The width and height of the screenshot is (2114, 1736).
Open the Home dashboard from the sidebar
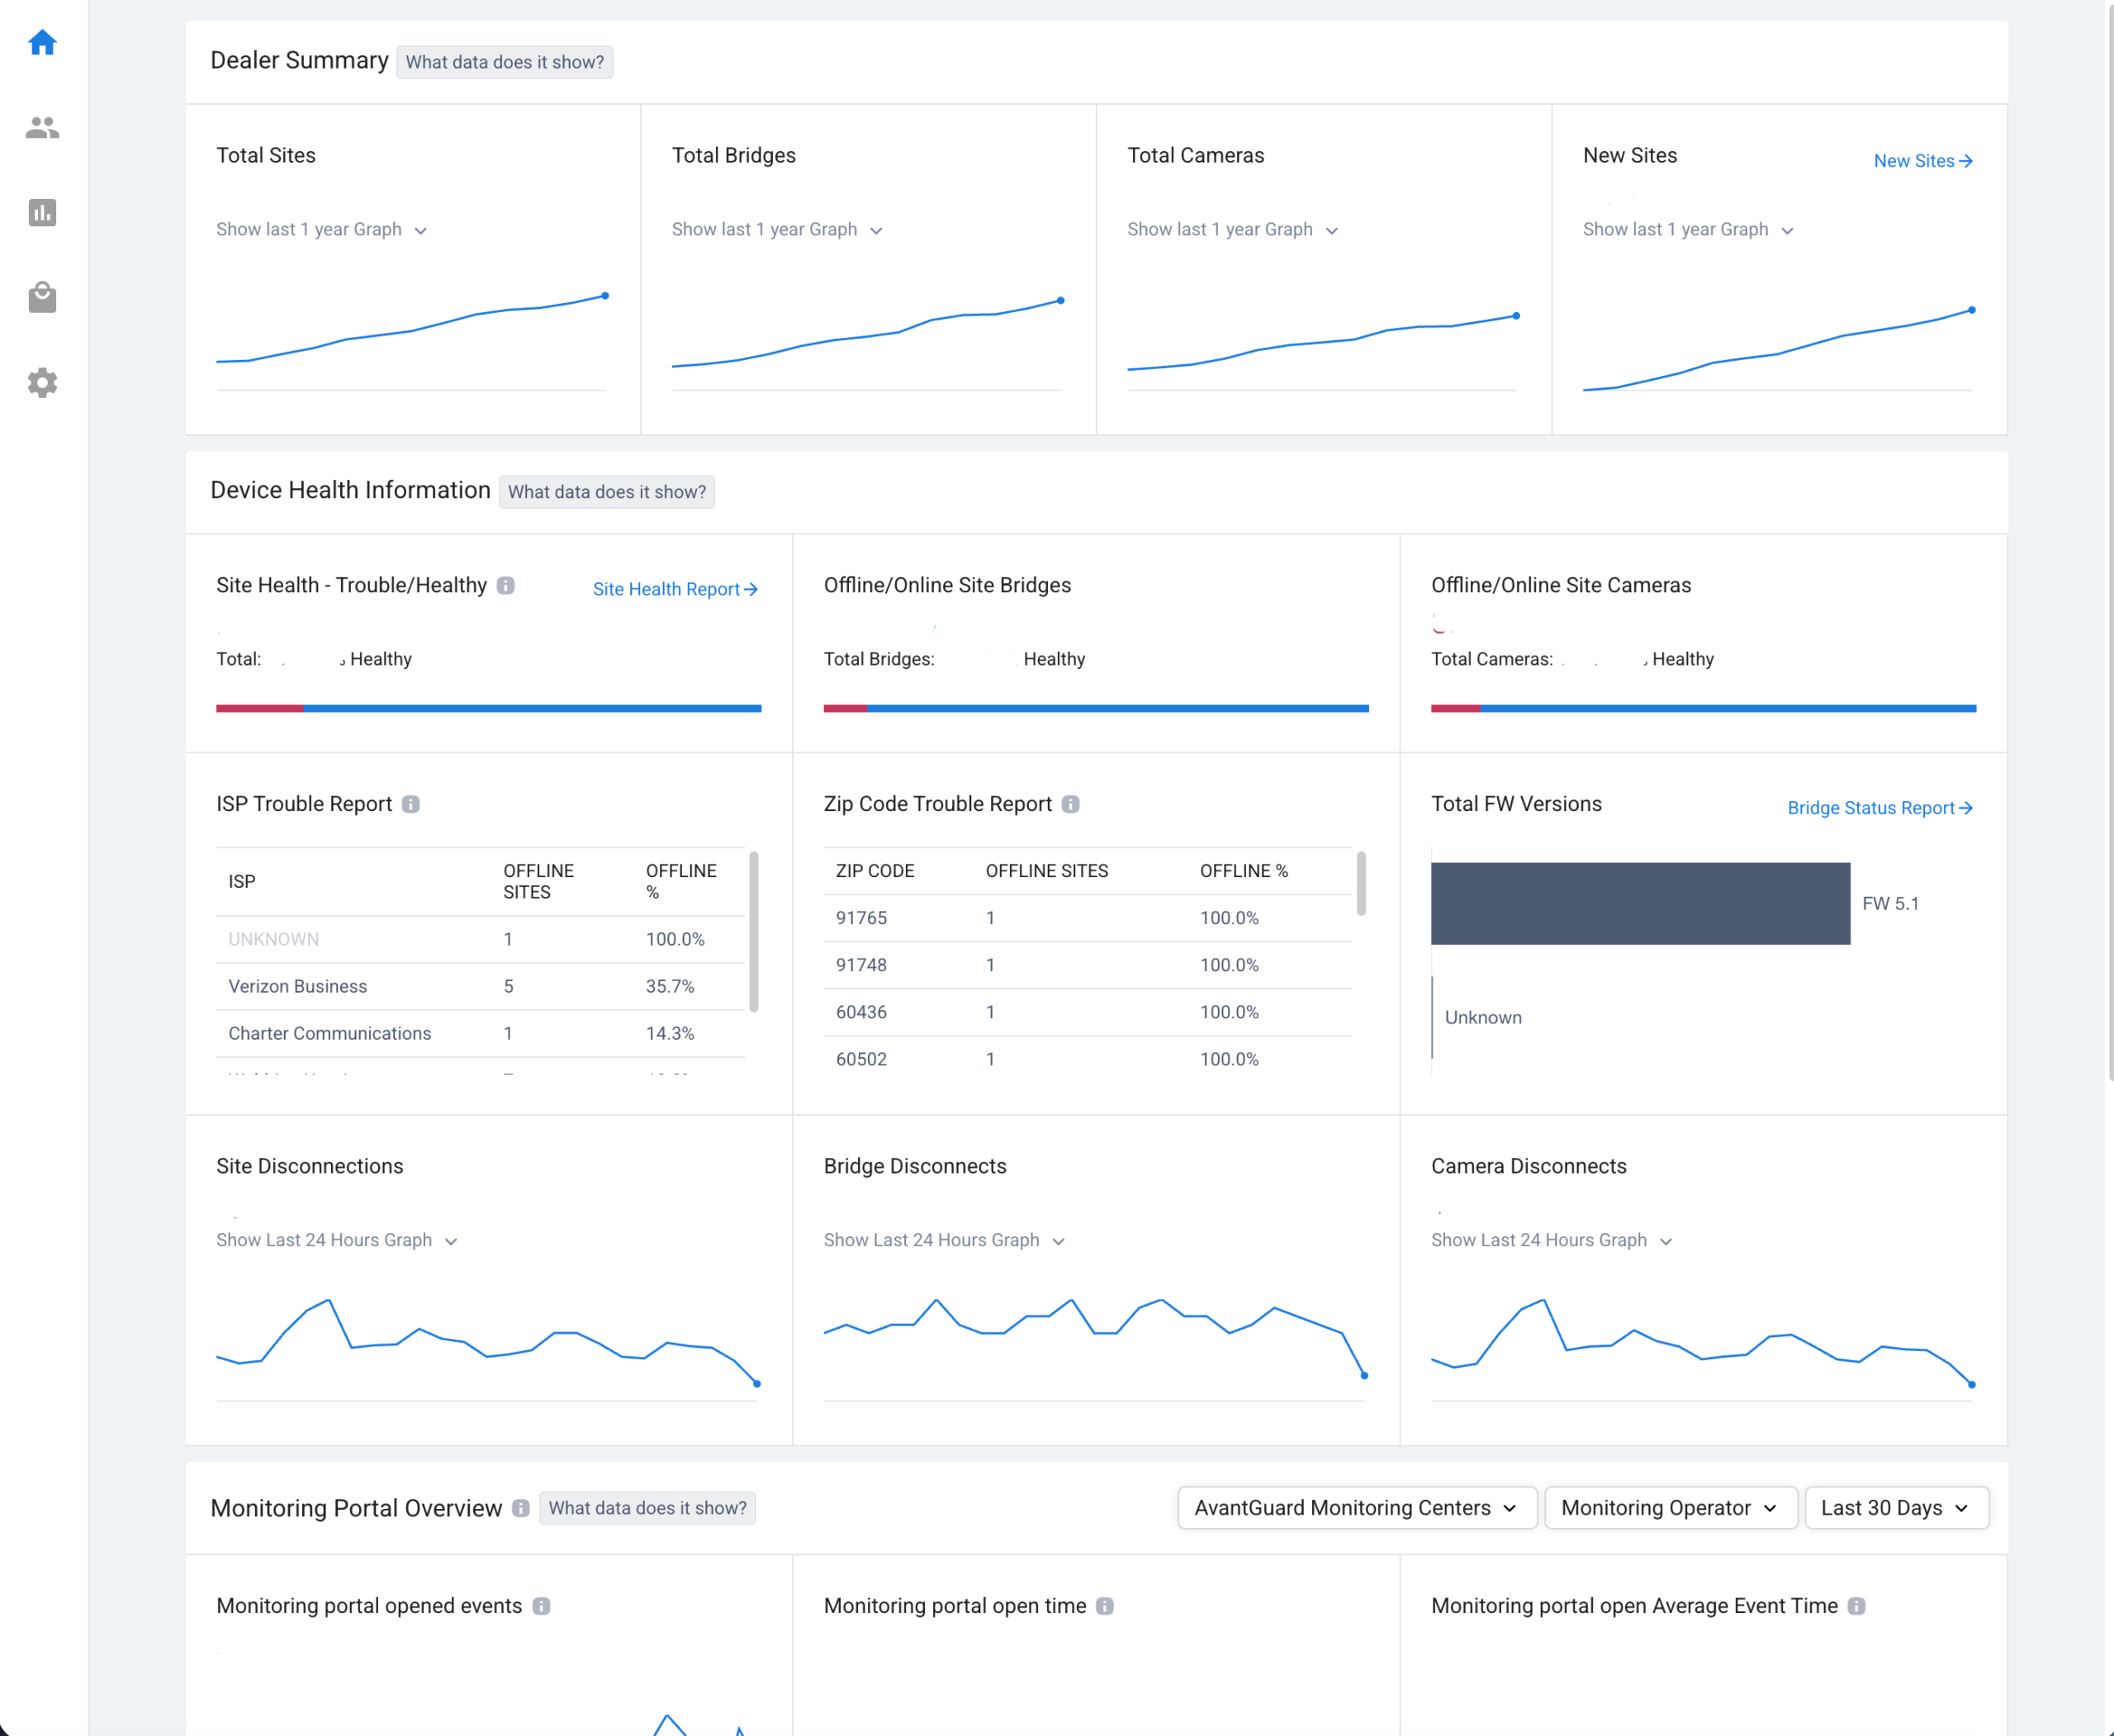click(42, 43)
